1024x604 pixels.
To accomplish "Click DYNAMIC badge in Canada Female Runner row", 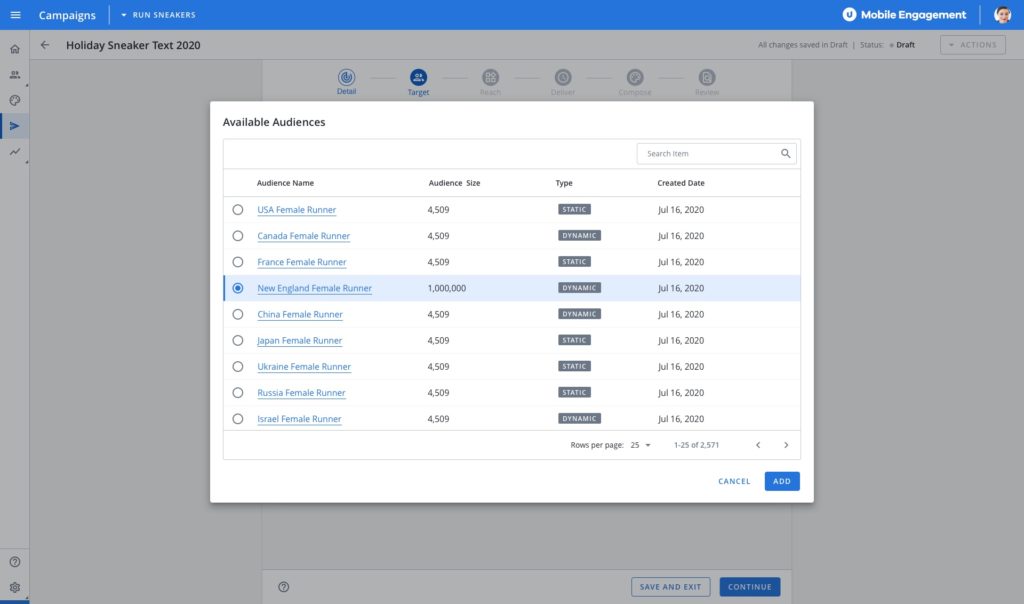I will (579, 236).
